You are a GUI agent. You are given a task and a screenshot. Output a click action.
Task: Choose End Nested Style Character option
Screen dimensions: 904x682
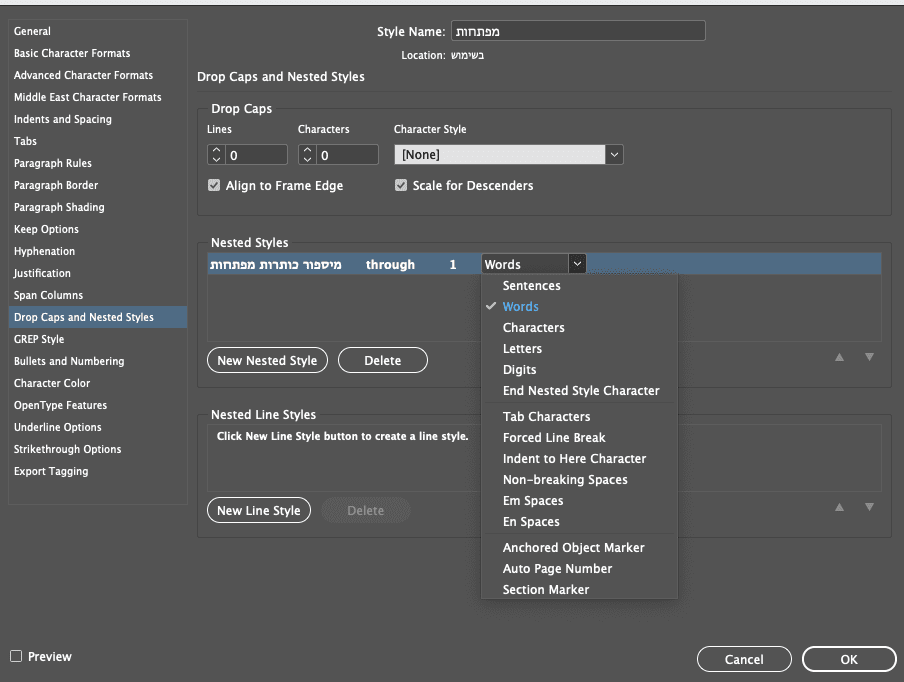click(x=580, y=391)
